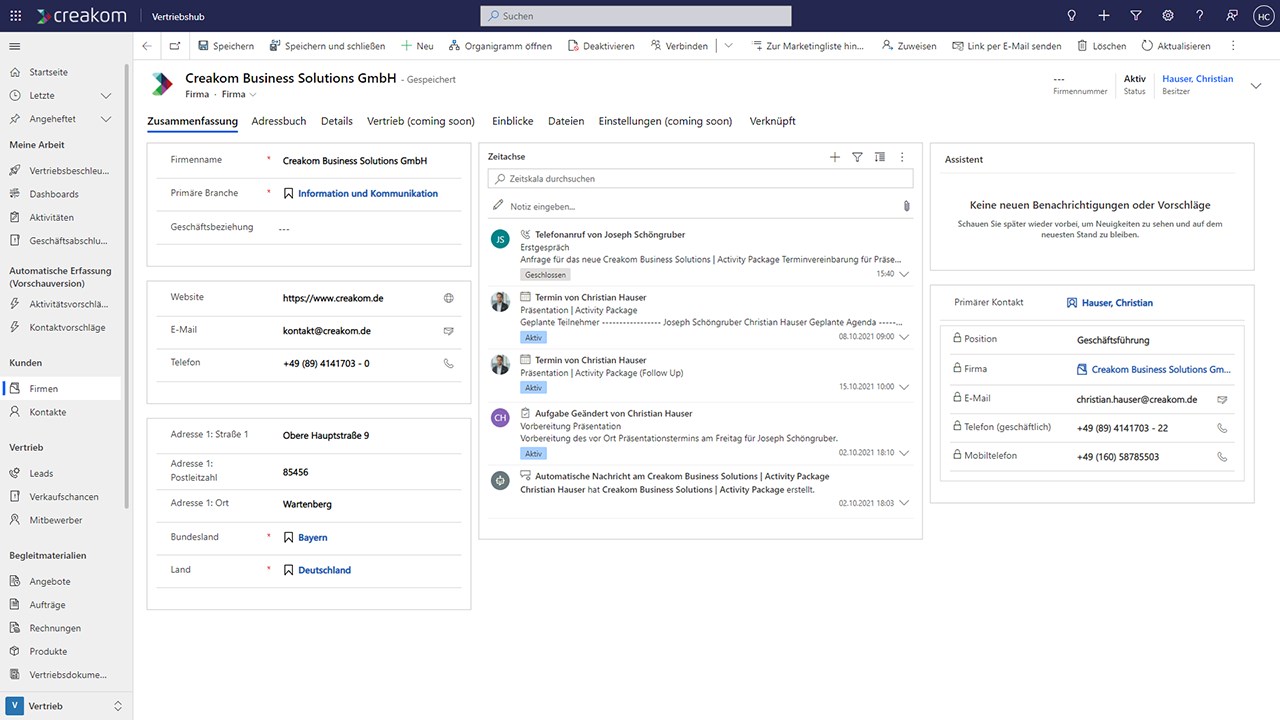Click Organigramm öffnen

tap(500, 46)
